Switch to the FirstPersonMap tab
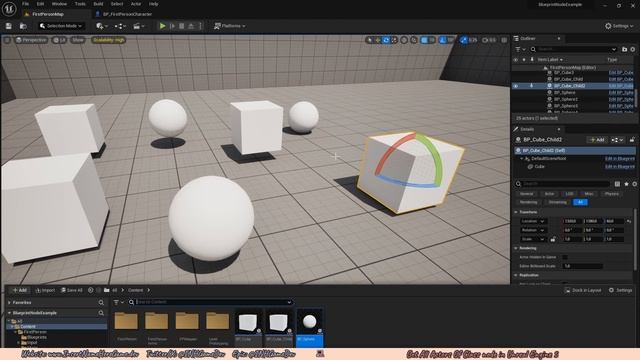This screenshot has height=360, width=640. [48, 14]
